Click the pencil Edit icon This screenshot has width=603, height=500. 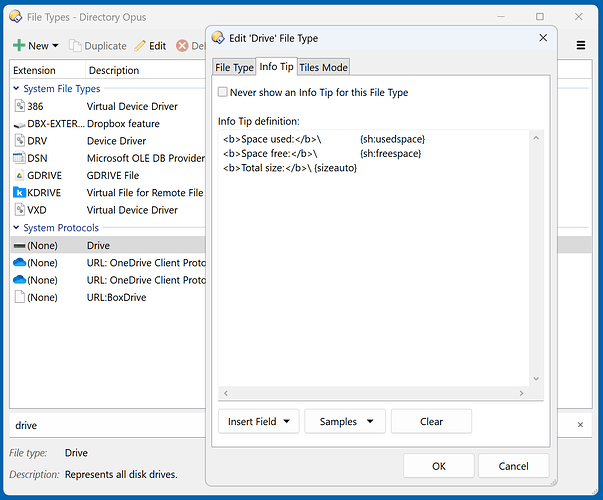140,46
